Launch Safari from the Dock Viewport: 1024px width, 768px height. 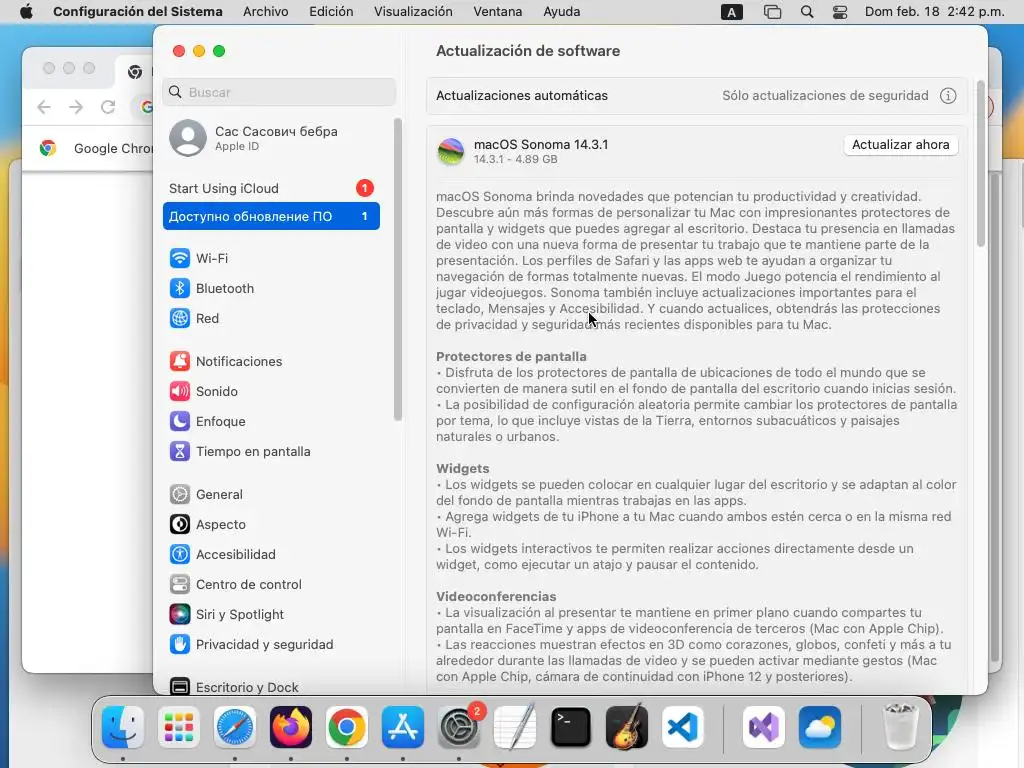point(235,727)
